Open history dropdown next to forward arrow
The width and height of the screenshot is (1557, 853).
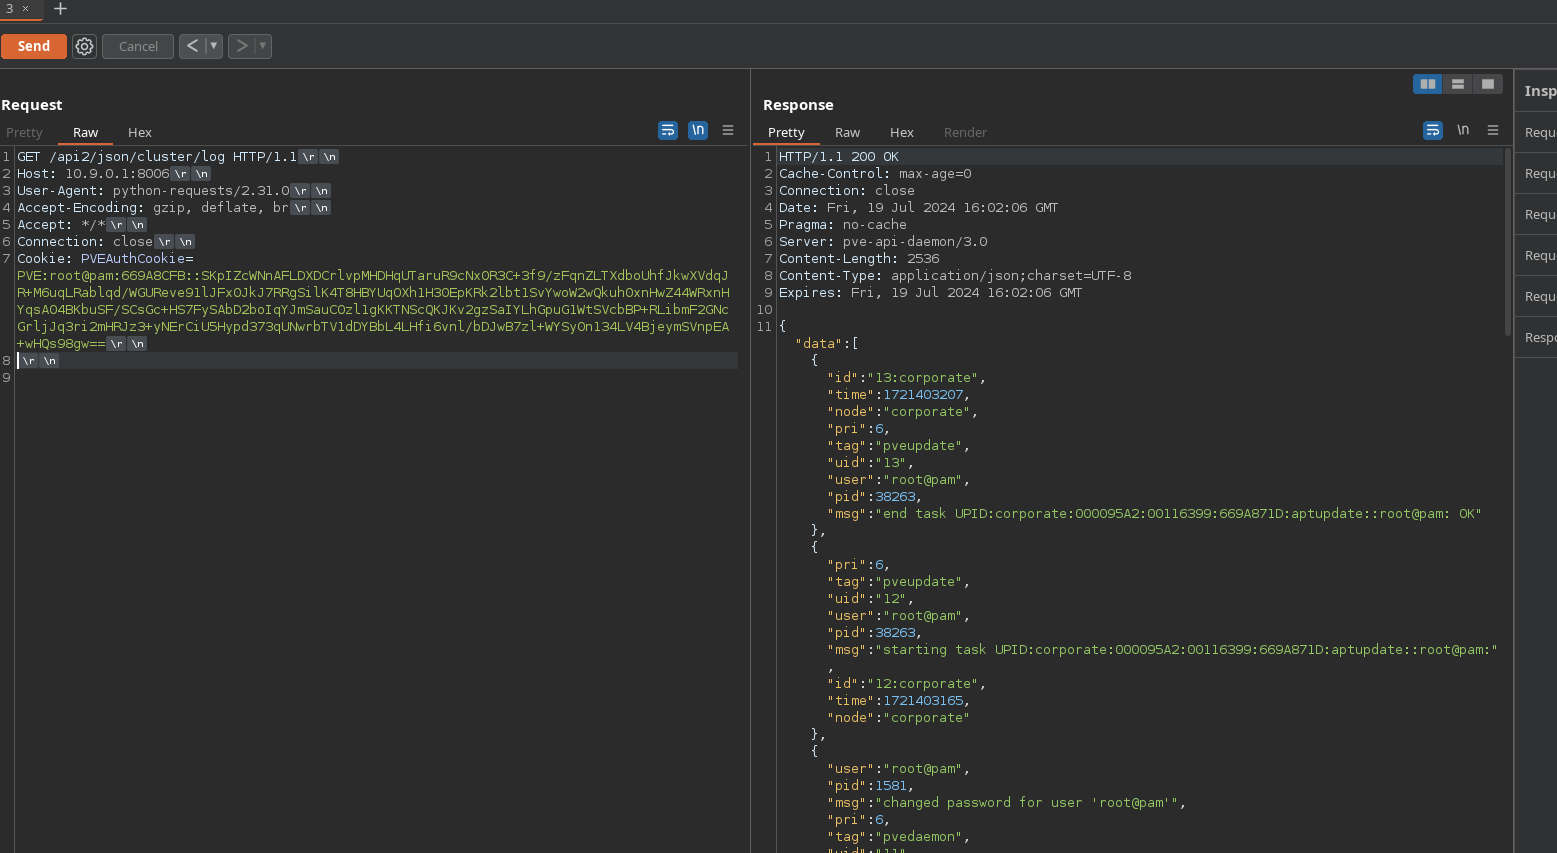pyautogui.click(x=263, y=46)
